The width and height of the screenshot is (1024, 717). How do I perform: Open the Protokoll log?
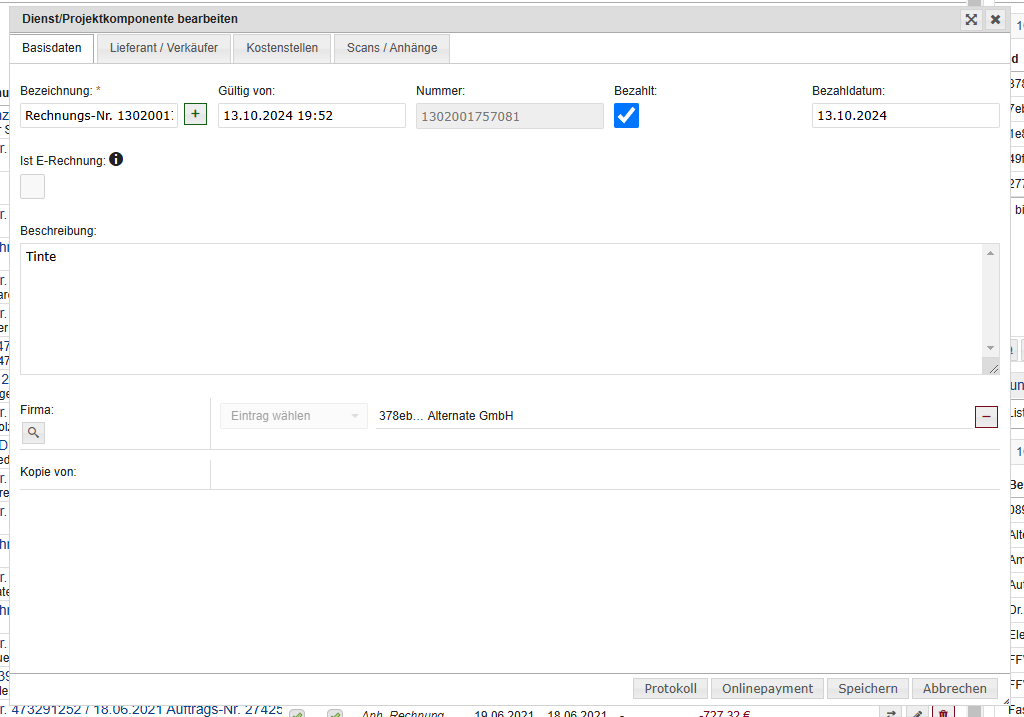click(x=670, y=688)
